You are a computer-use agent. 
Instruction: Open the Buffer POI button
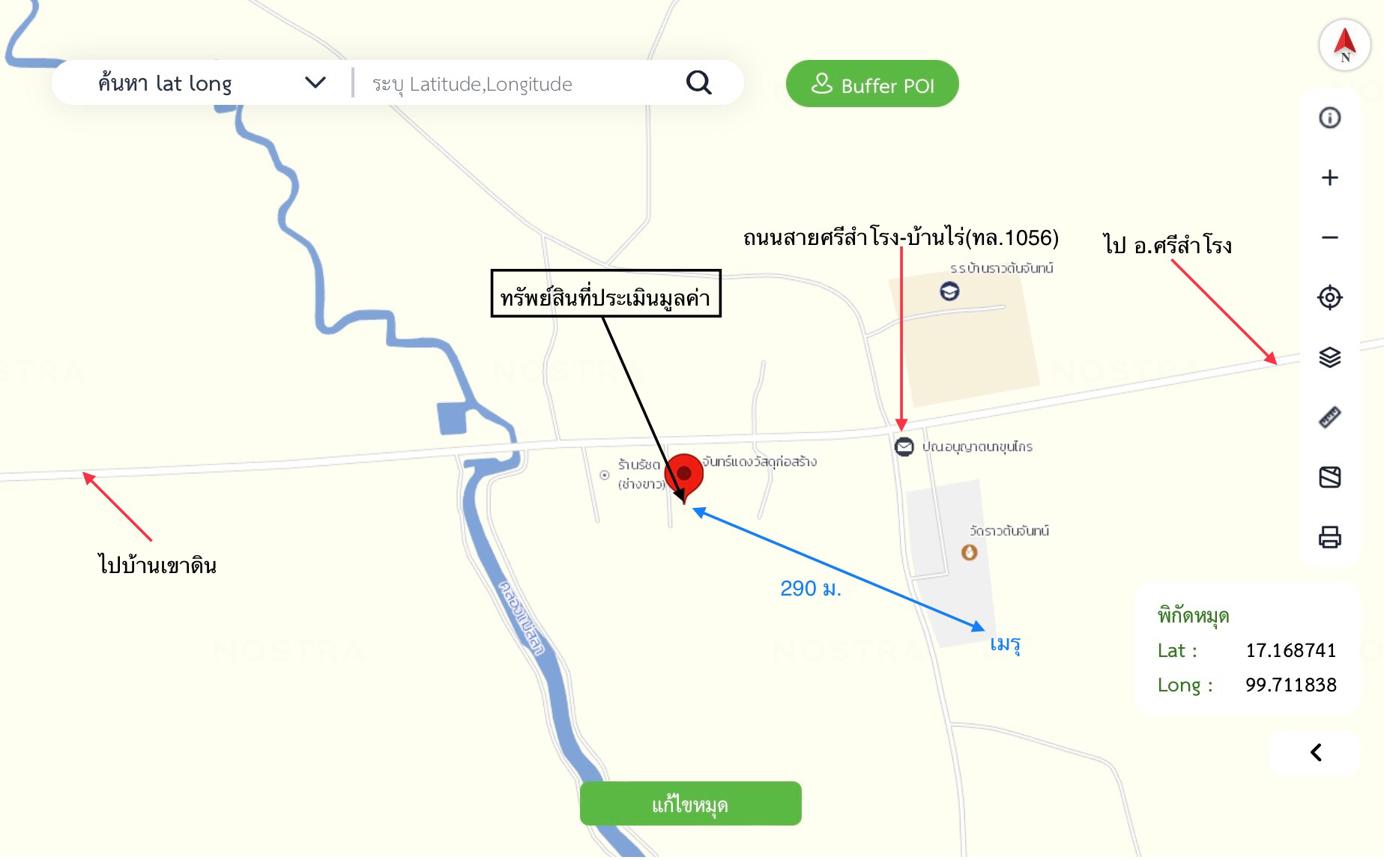pyautogui.click(x=872, y=84)
